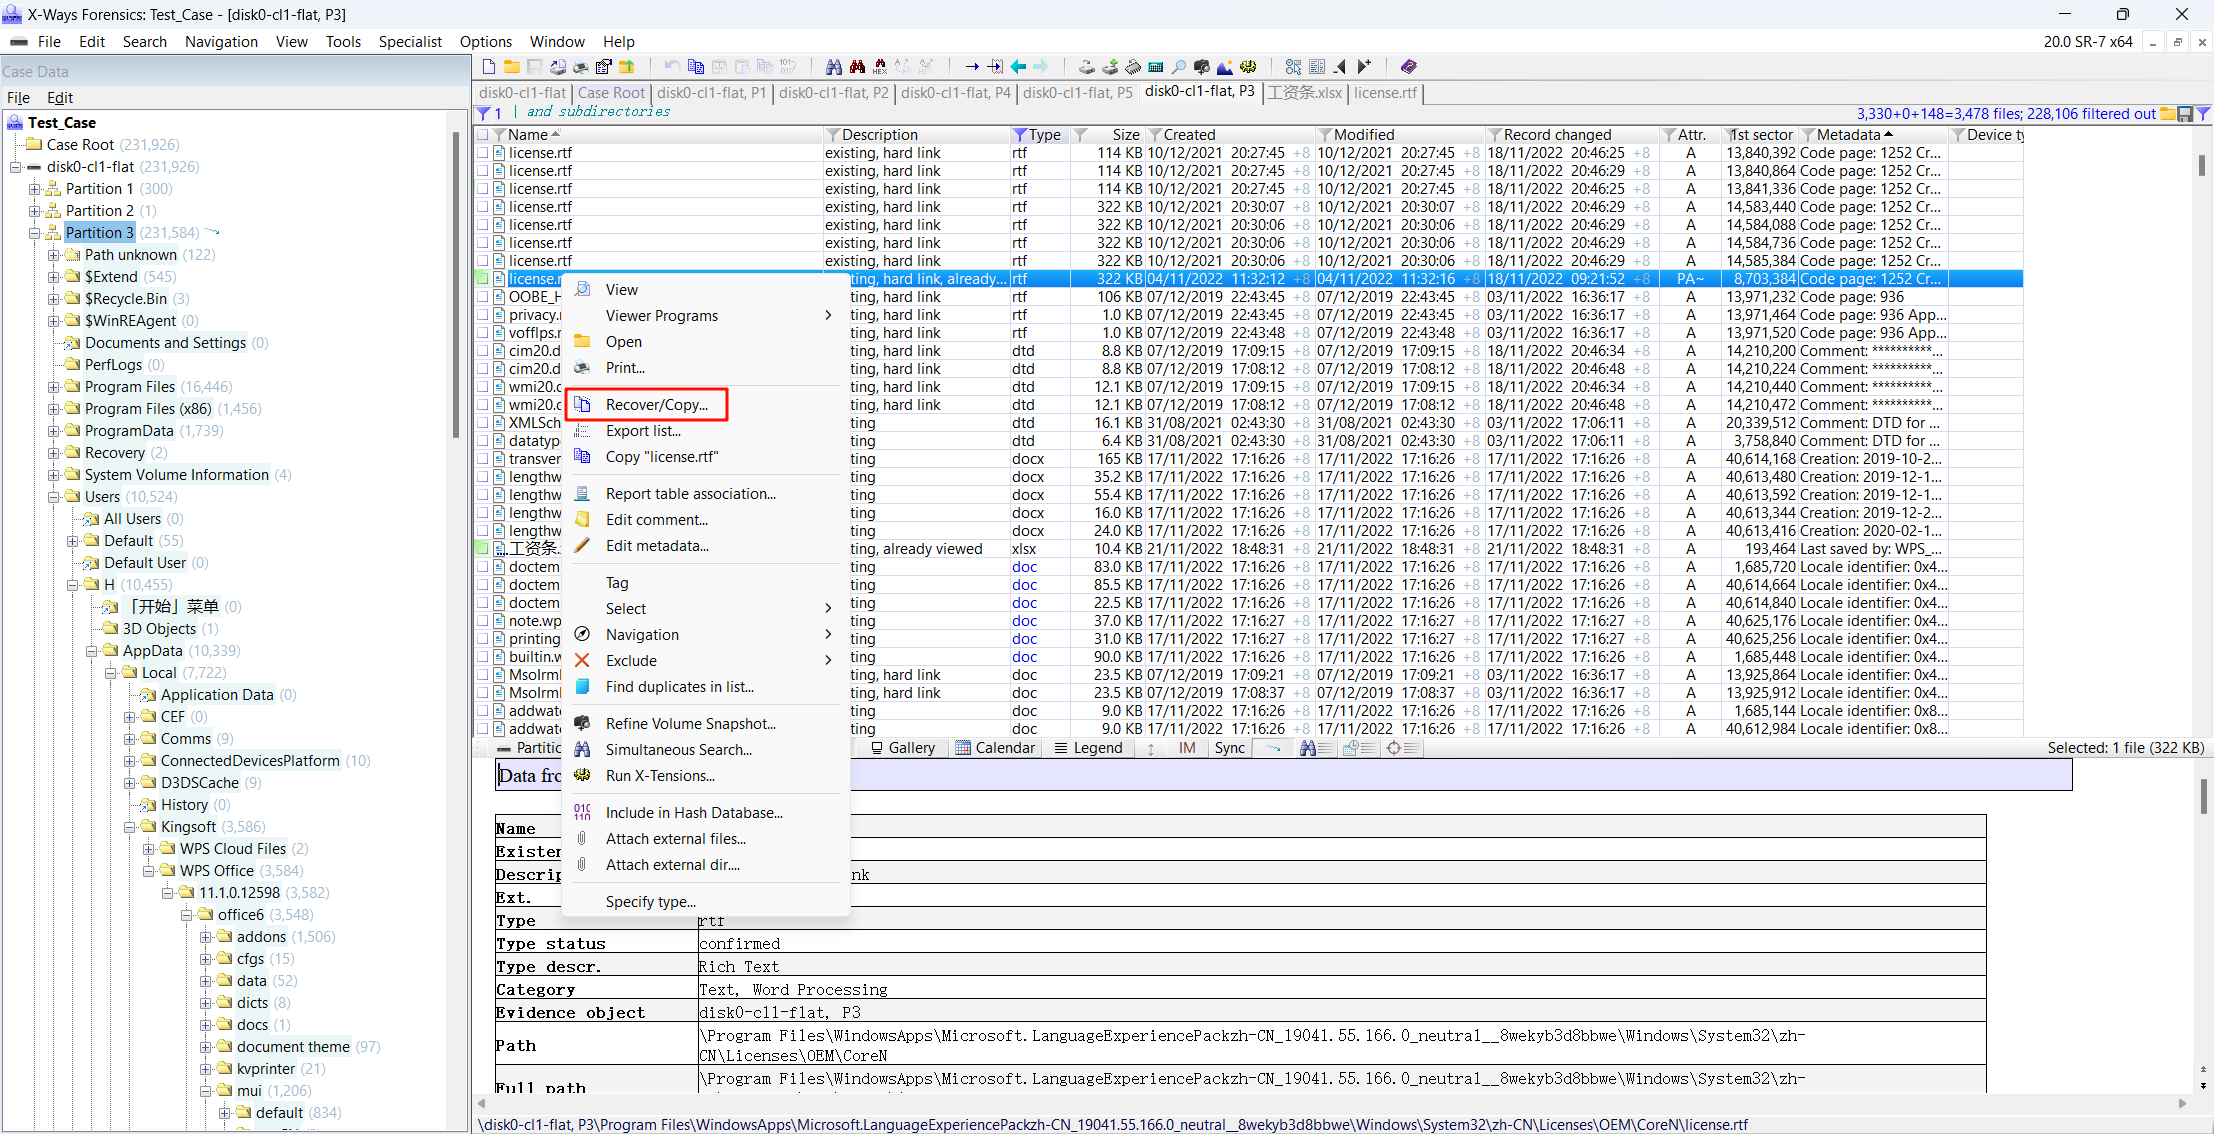Click the New file toolbar icon

(489, 67)
